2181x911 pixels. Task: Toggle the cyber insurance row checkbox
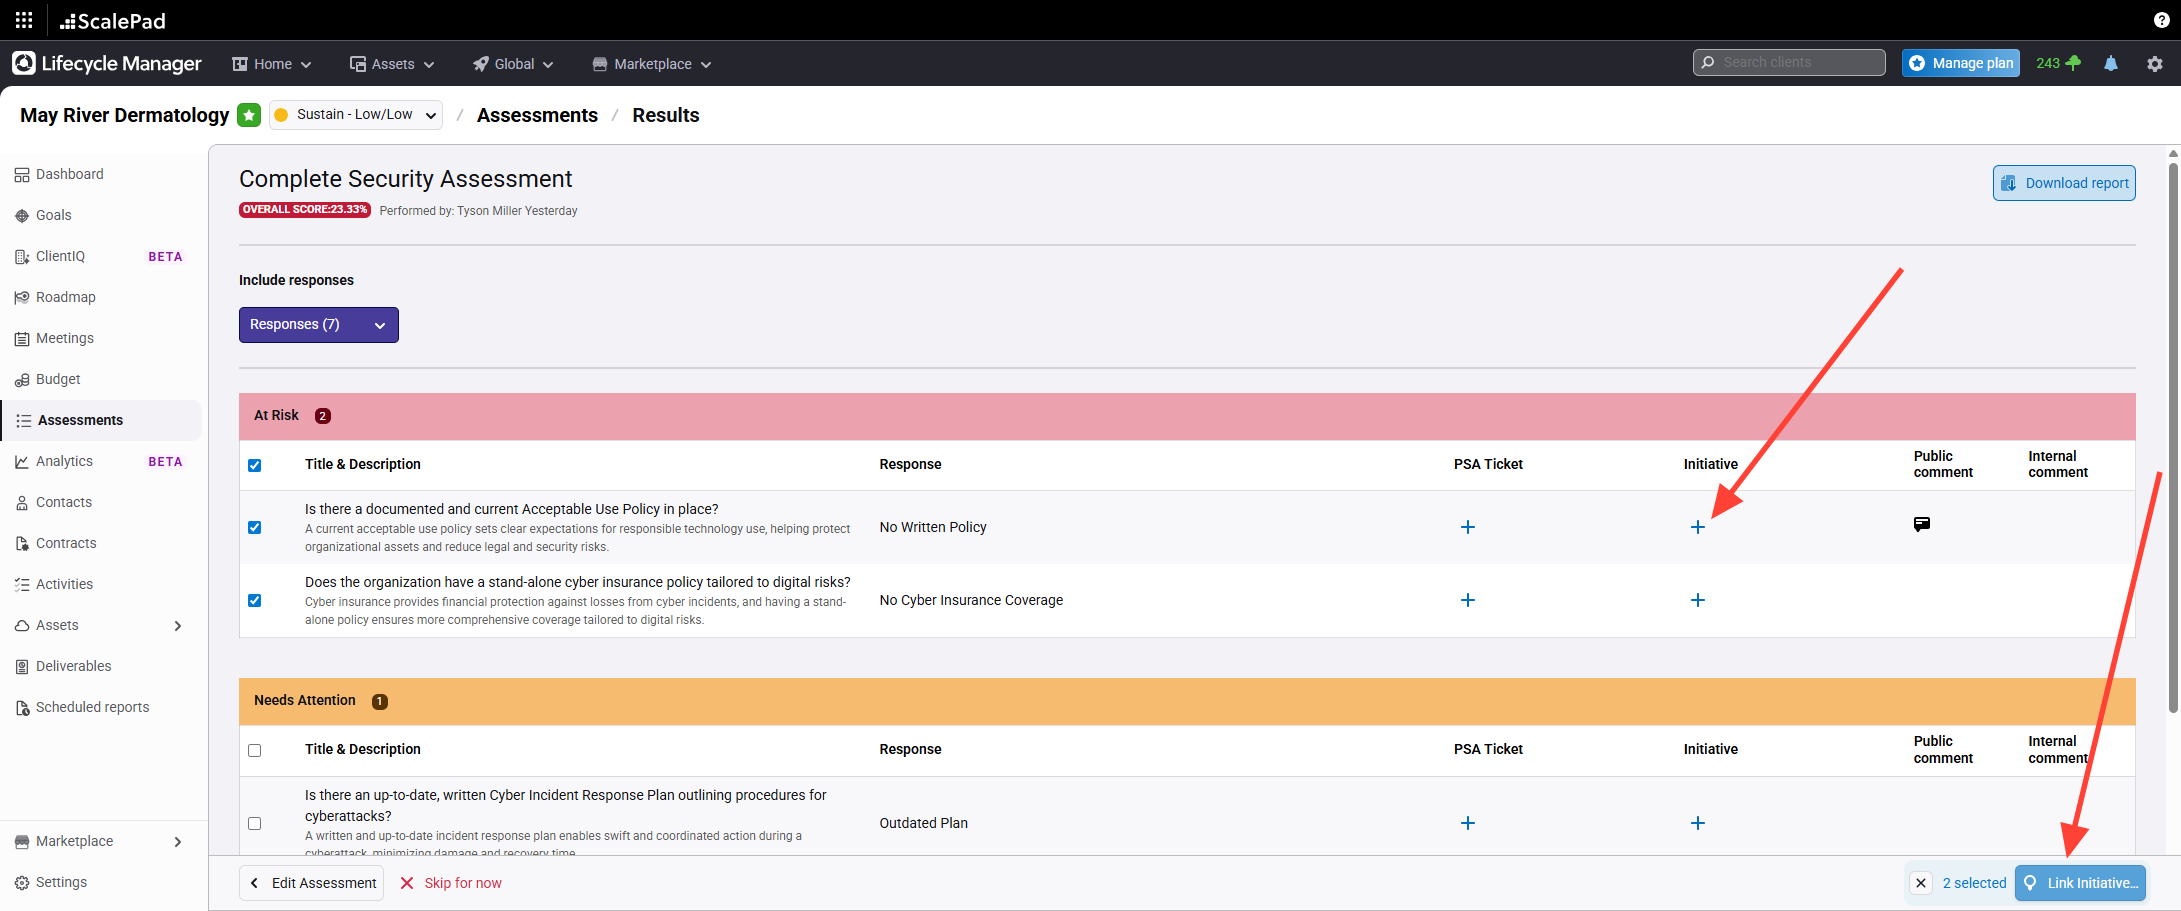pyautogui.click(x=255, y=600)
